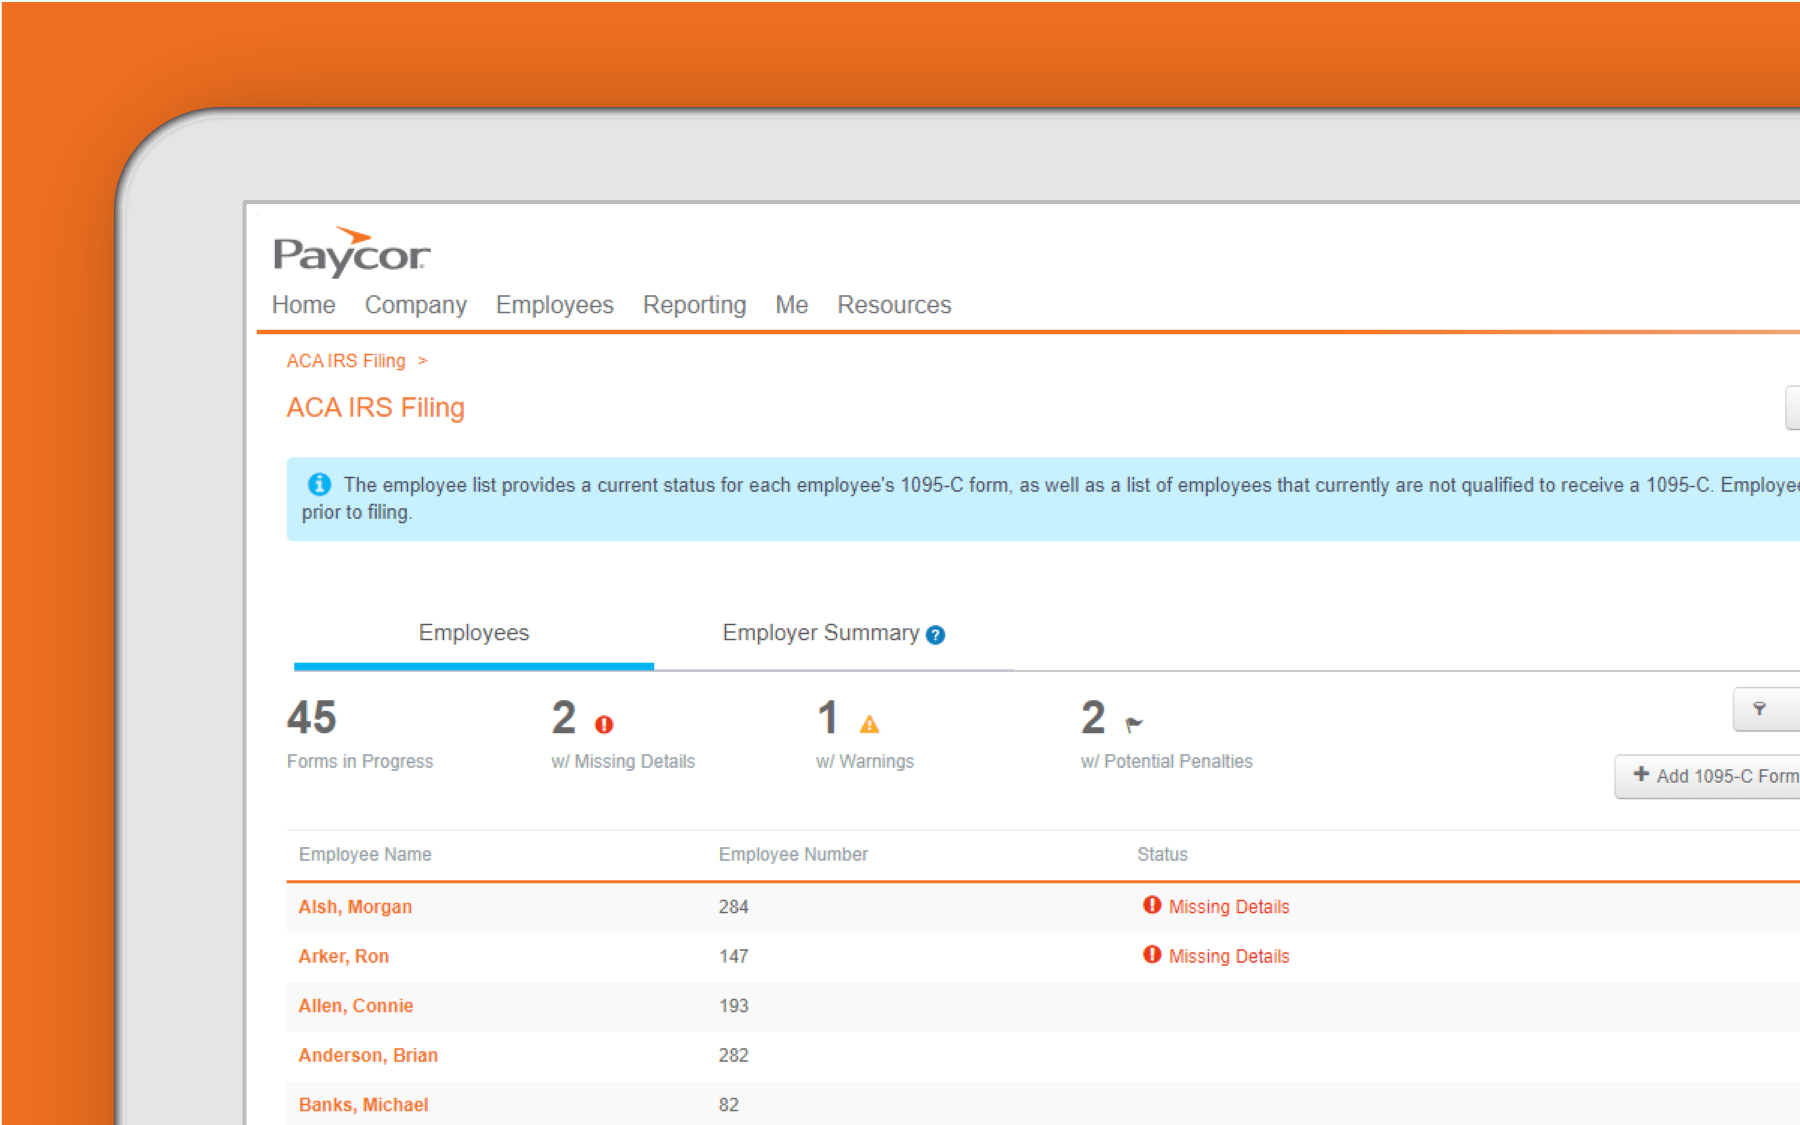Open employee Alsh, Morgan
The image size is (1800, 1125).
coord(355,907)
